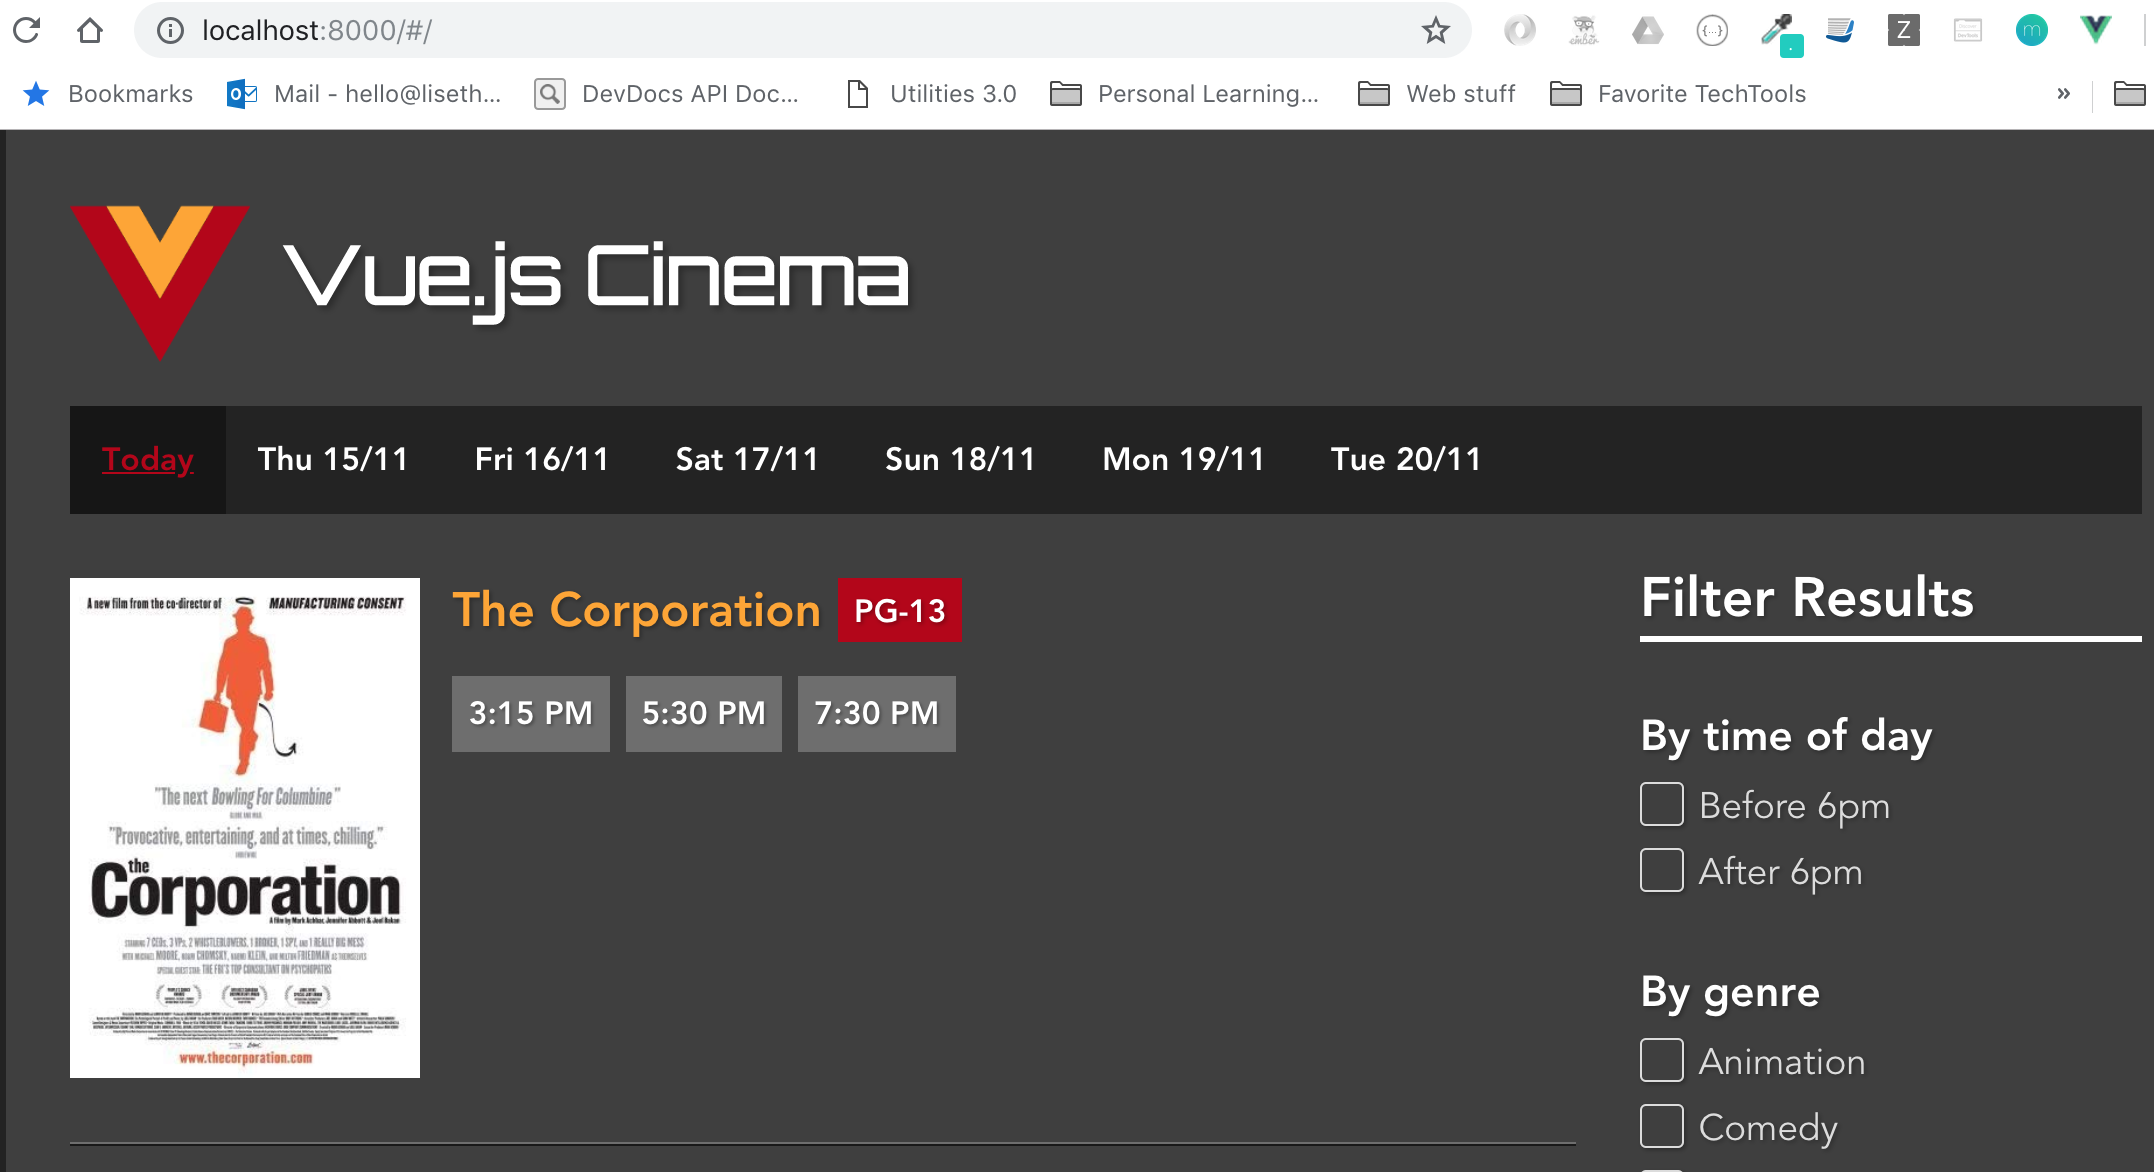2154x1172 pixels.
Task: Open The Corporation movie title link
Action: pyautogui.click(x=636, y=610)
